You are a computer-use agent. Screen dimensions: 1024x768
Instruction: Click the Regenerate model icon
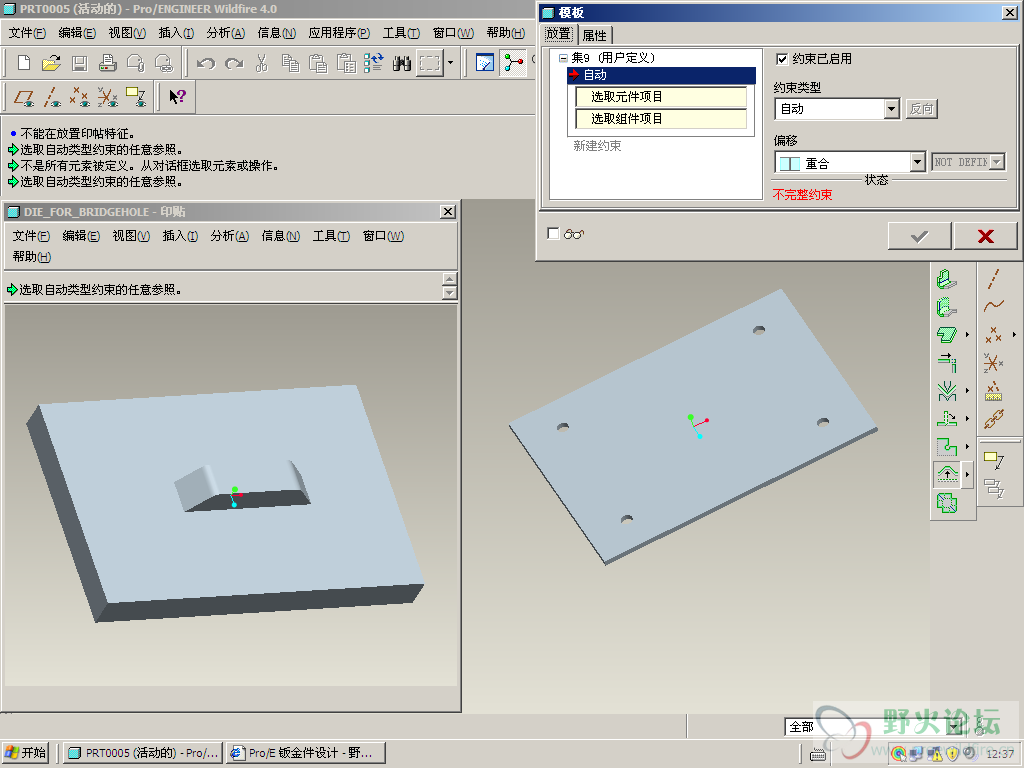point(374,63)
